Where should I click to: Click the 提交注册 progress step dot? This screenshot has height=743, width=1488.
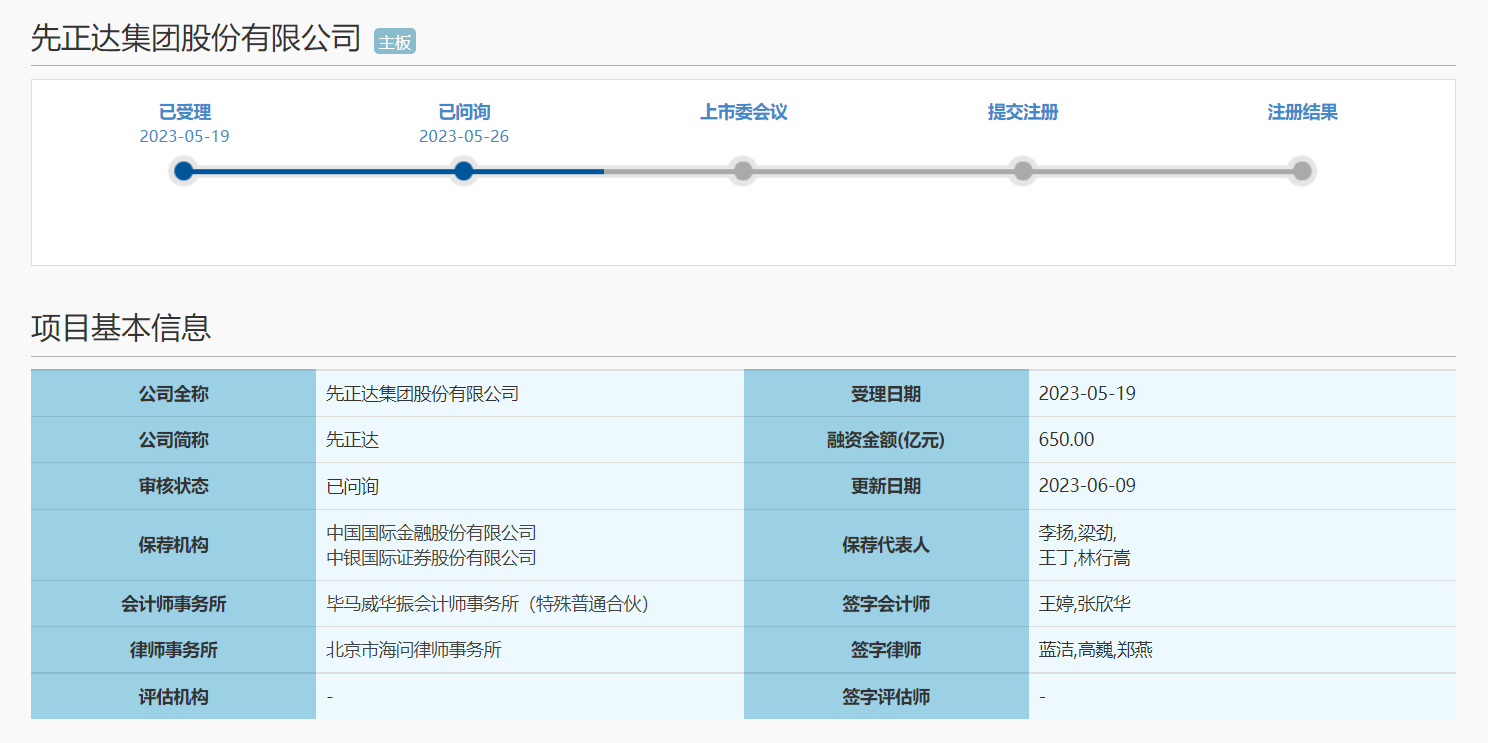click(1022, 171)
